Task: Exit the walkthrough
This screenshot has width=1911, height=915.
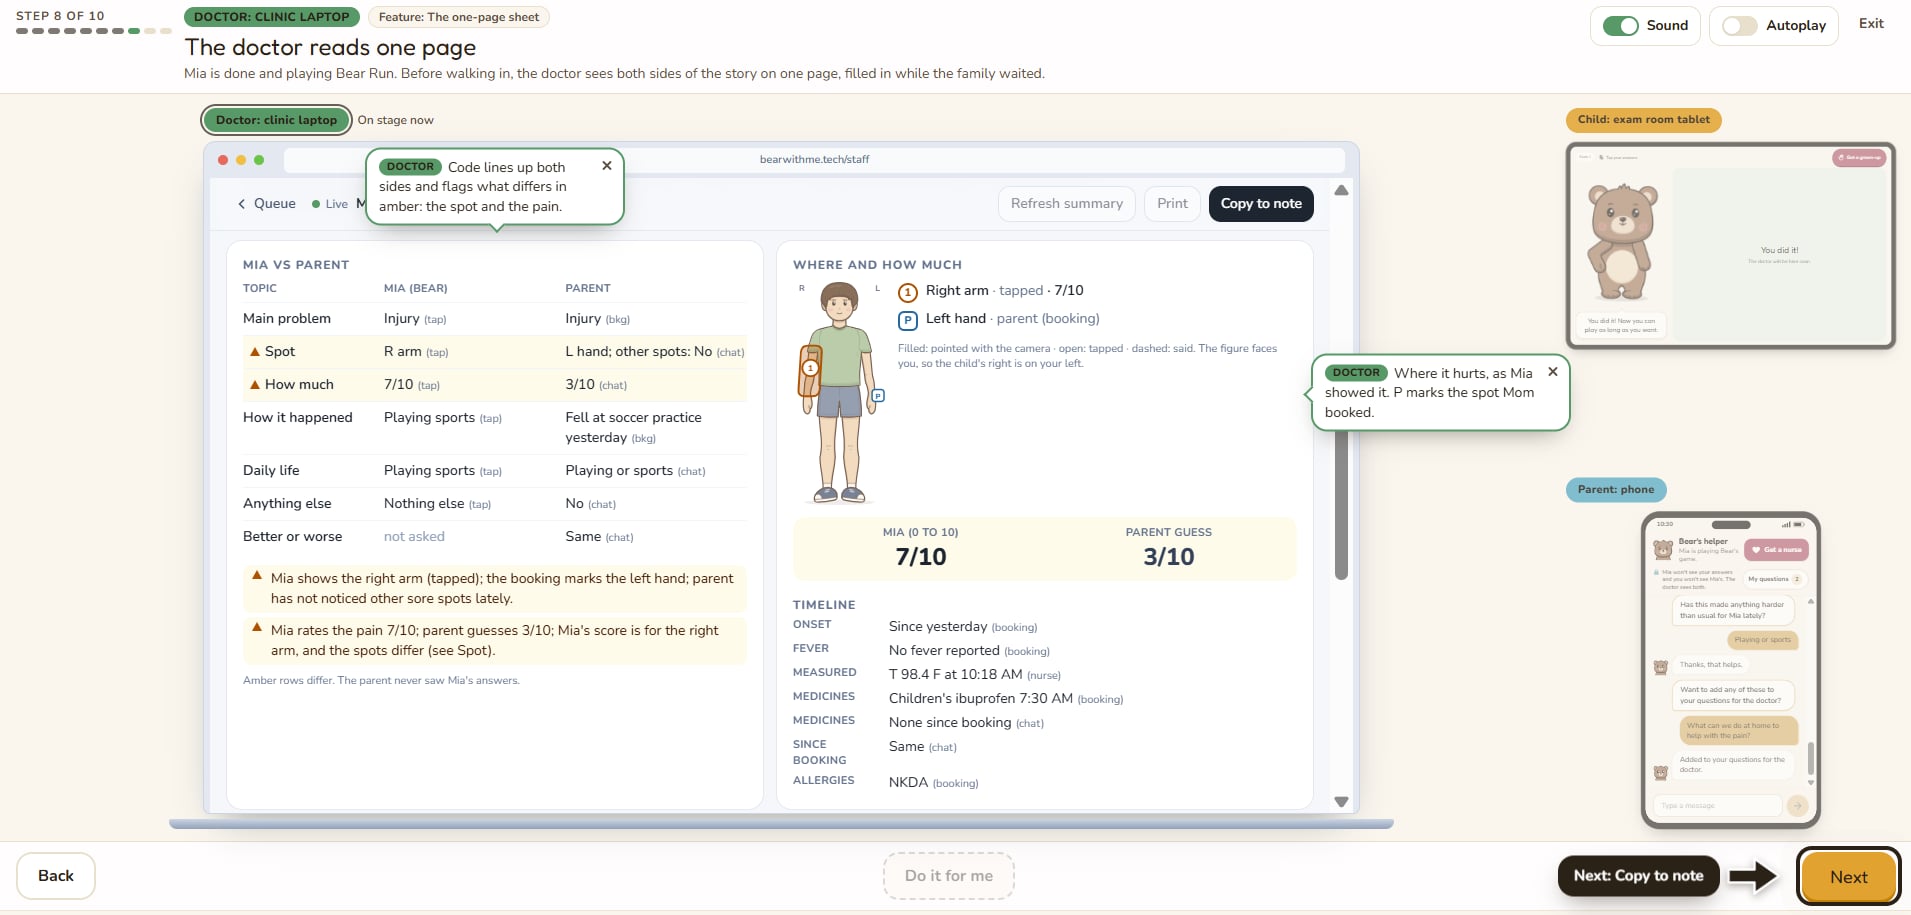Action: [1871, 24]
